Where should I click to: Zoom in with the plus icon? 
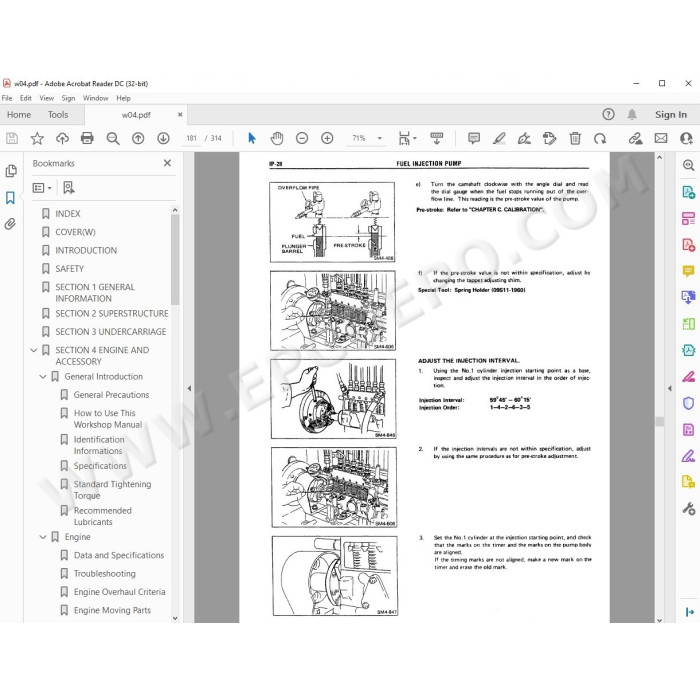pyautogui.click(x=327, y=138)
